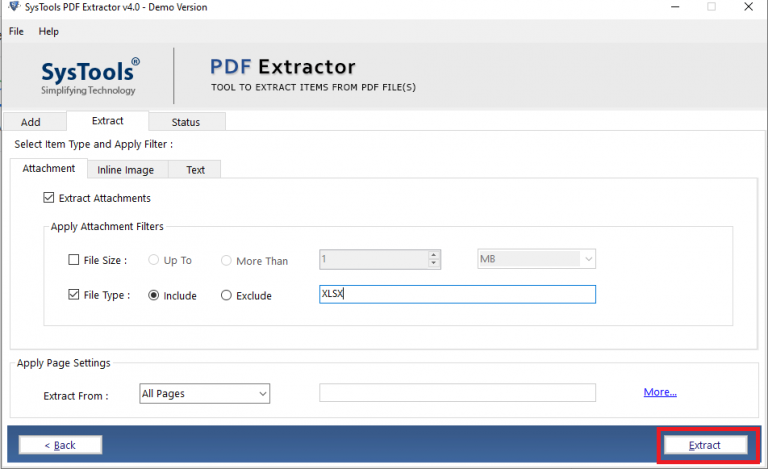Select the More Than radio button
Viewport: 768px width, 469px height.
click(226, 260)
